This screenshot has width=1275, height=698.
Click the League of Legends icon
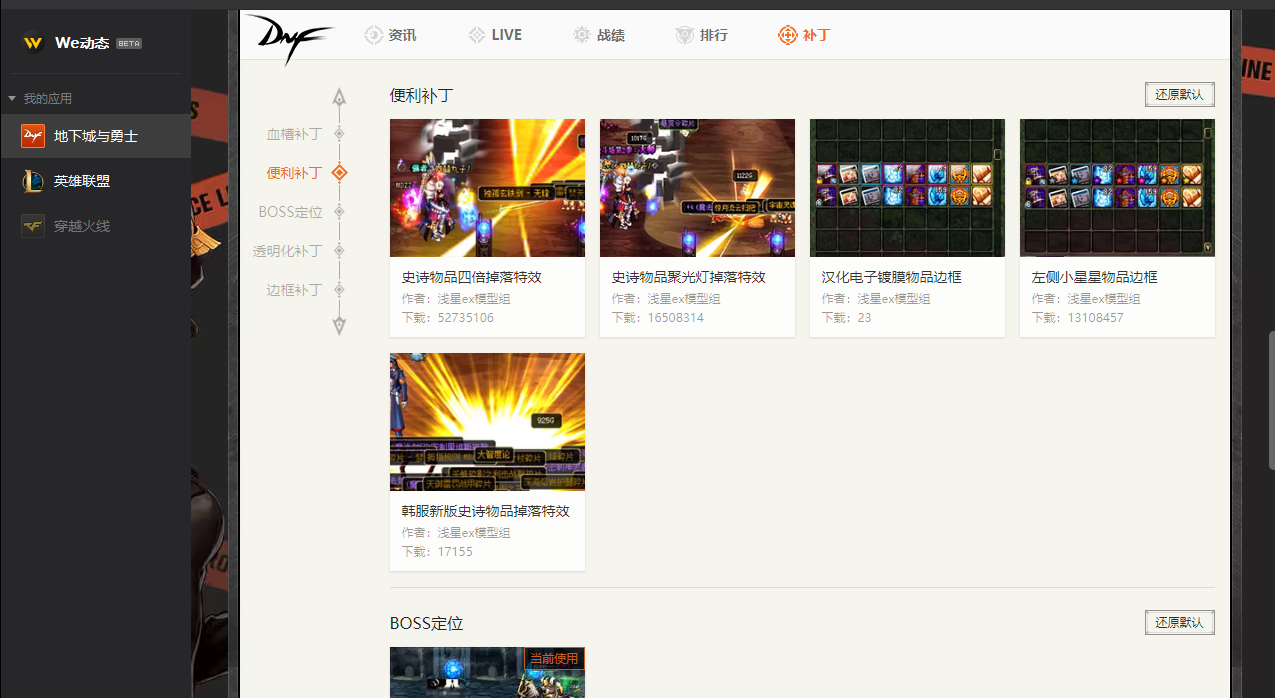(x=33, y=181)
